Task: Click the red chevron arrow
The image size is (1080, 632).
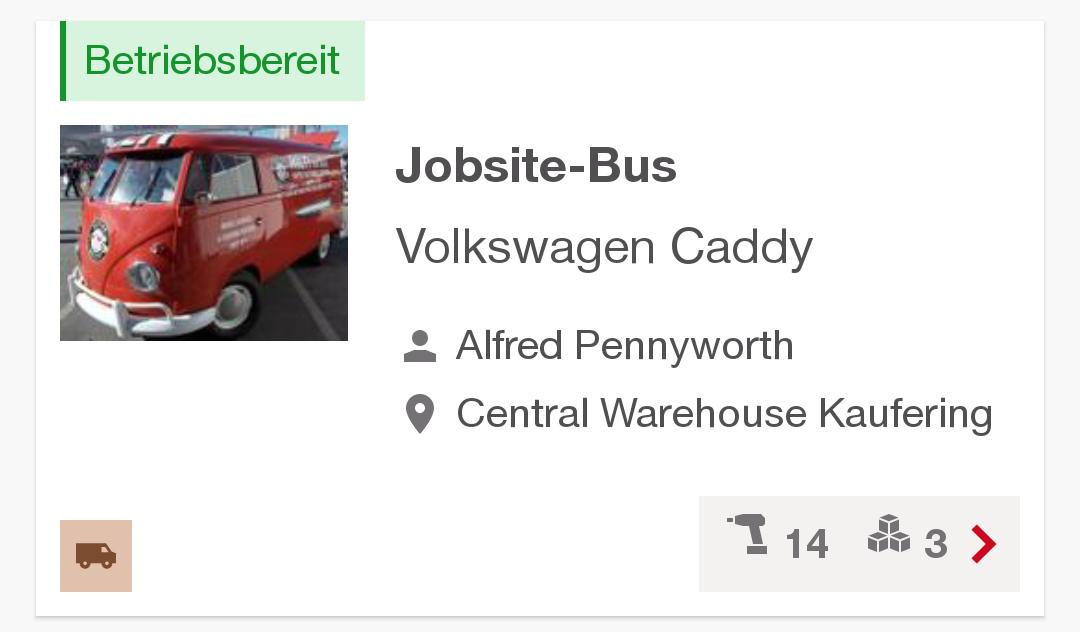Action: pyautogui.click(x=984, y=544)
